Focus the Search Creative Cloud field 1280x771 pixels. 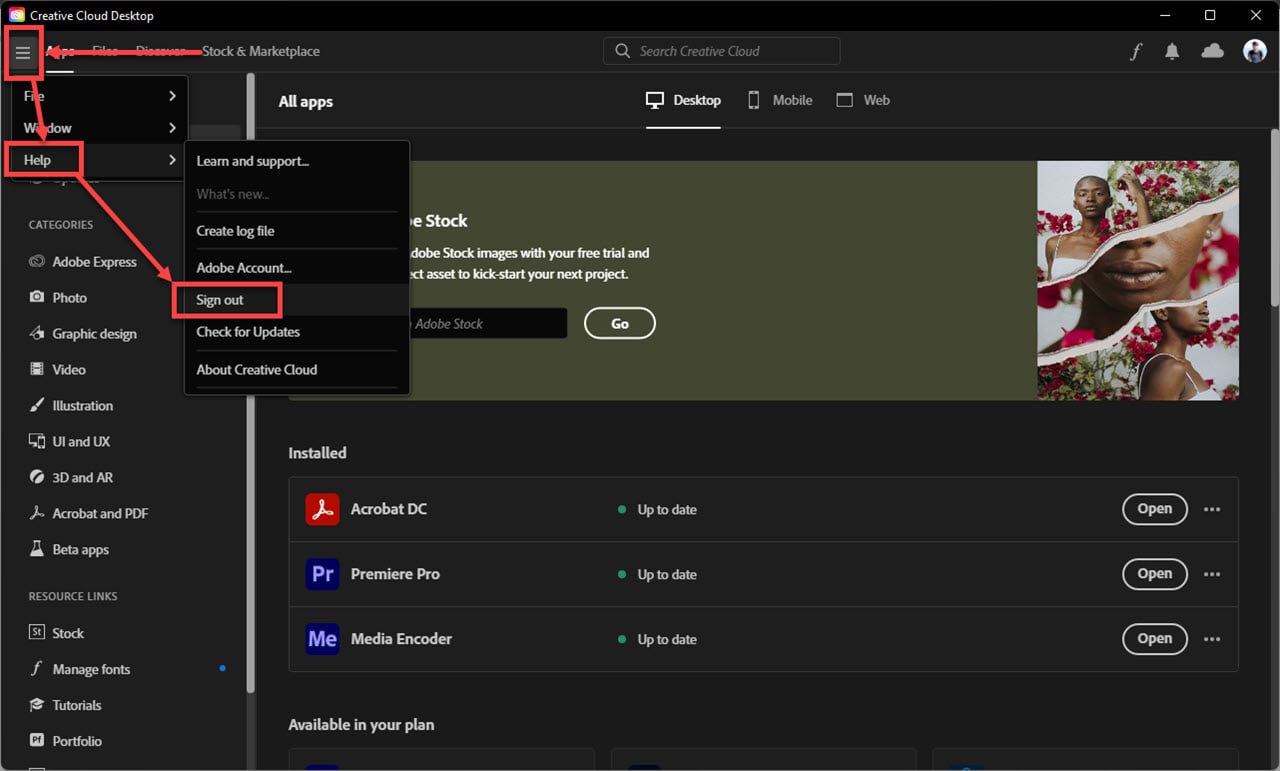click(721, 51)
